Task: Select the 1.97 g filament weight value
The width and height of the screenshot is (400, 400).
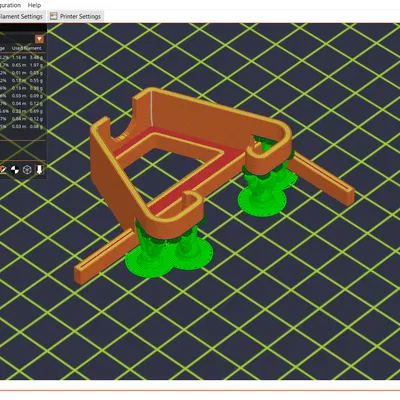Action: click(x=36, y=65)
